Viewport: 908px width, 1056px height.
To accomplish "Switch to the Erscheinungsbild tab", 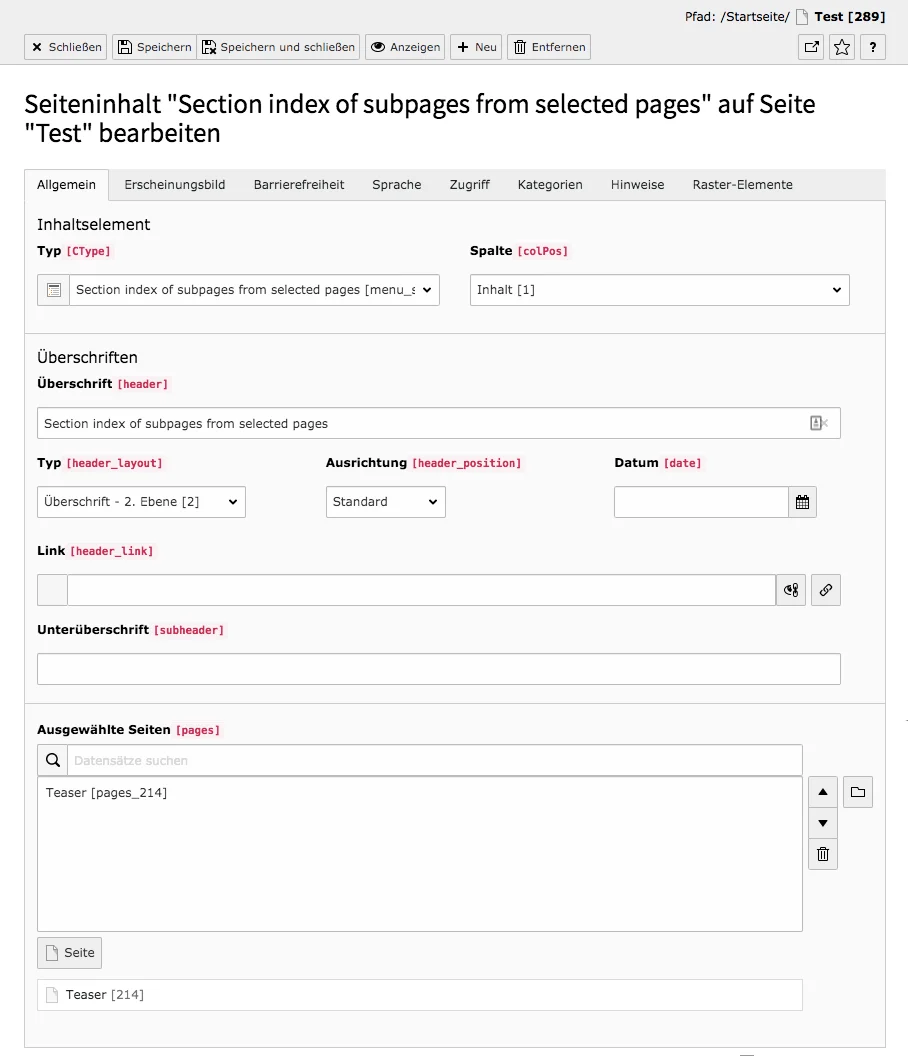I will pos(174,184).
